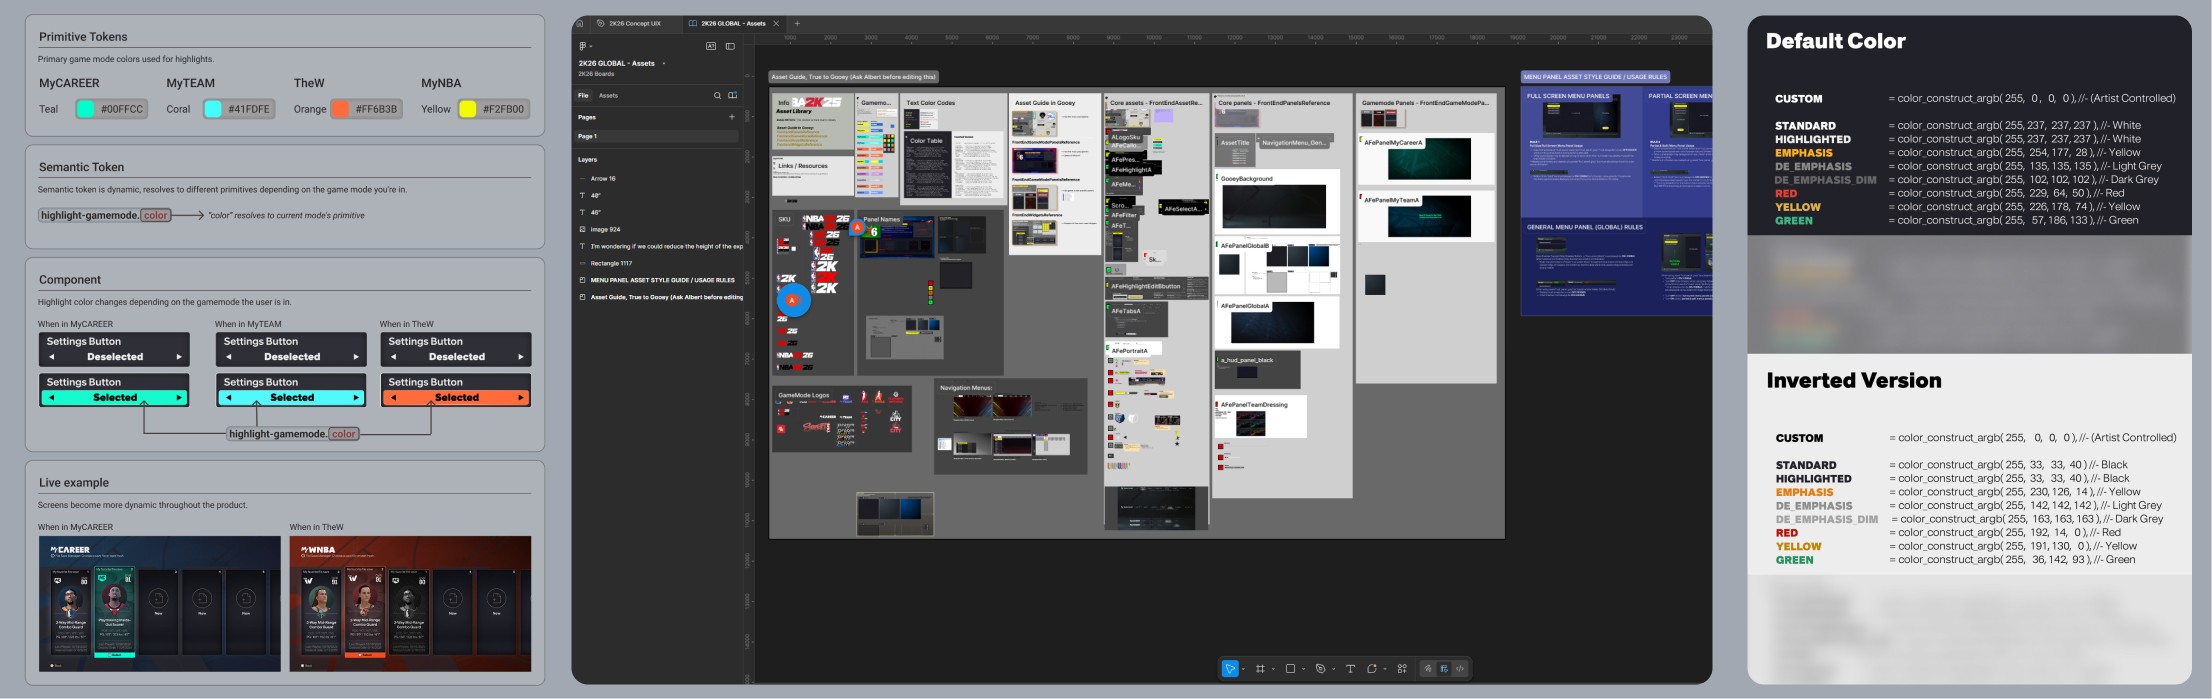Toggle the collapse sidebar icon
The height and width of the screenshot is (699, 2212).
[730, 46]
